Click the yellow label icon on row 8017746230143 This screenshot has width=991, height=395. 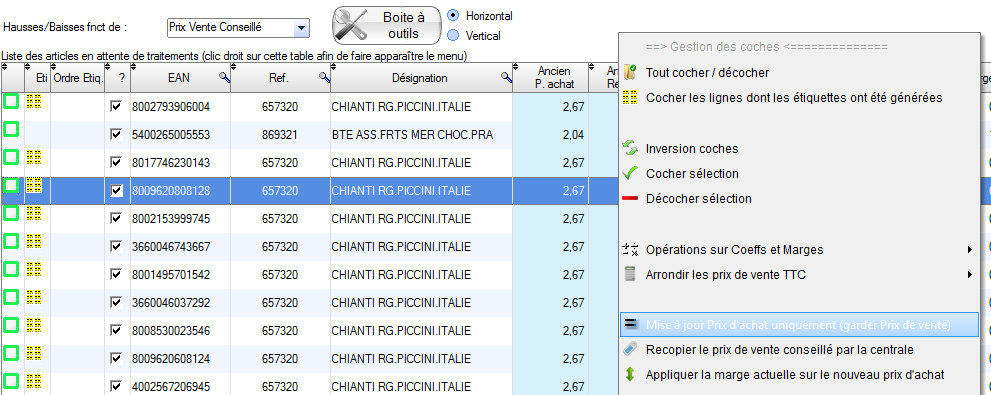point(35,157)
